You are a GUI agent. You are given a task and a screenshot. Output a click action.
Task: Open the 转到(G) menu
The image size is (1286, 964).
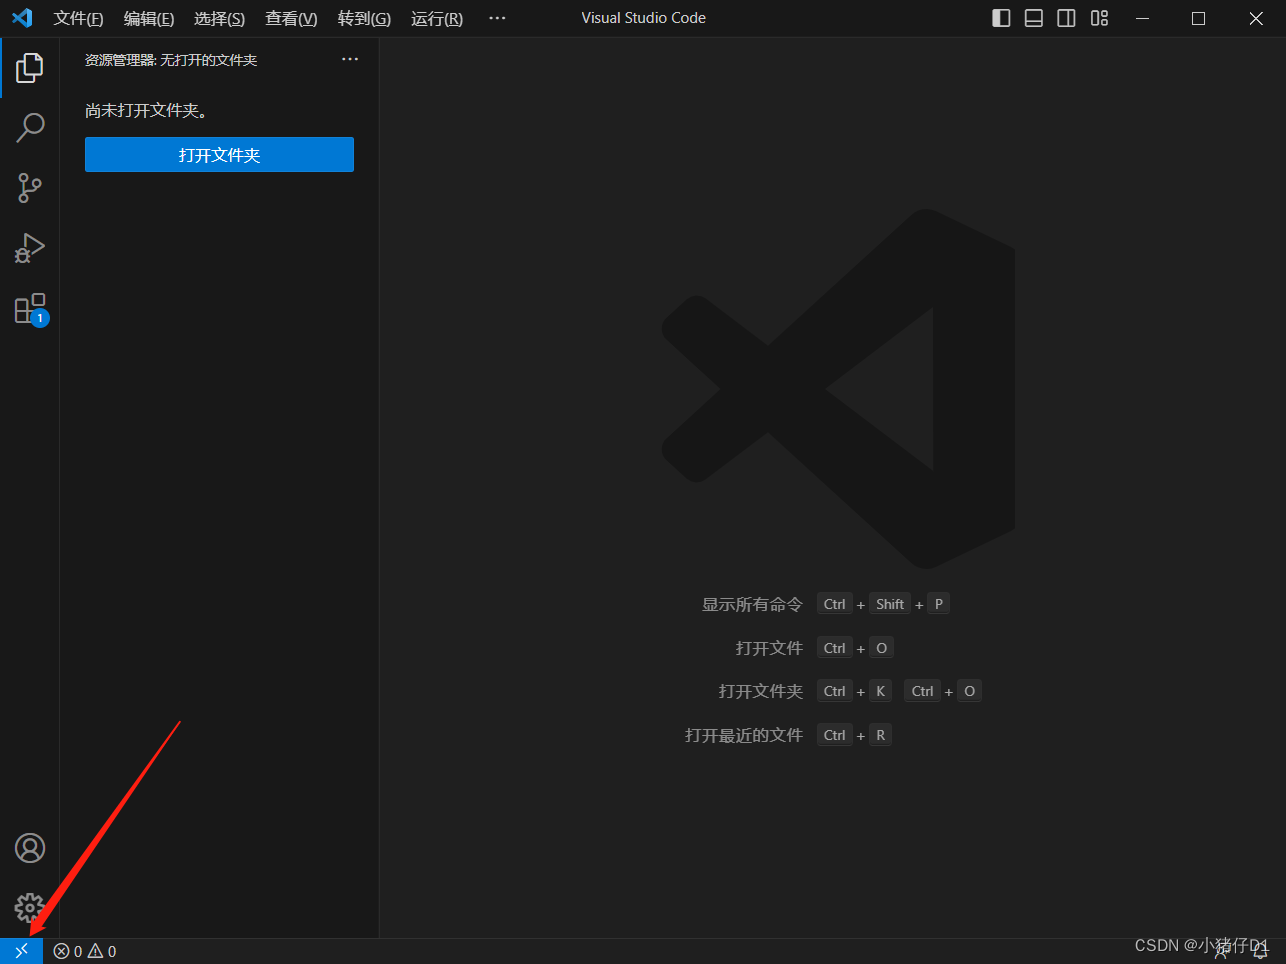[x=364, y=18]
